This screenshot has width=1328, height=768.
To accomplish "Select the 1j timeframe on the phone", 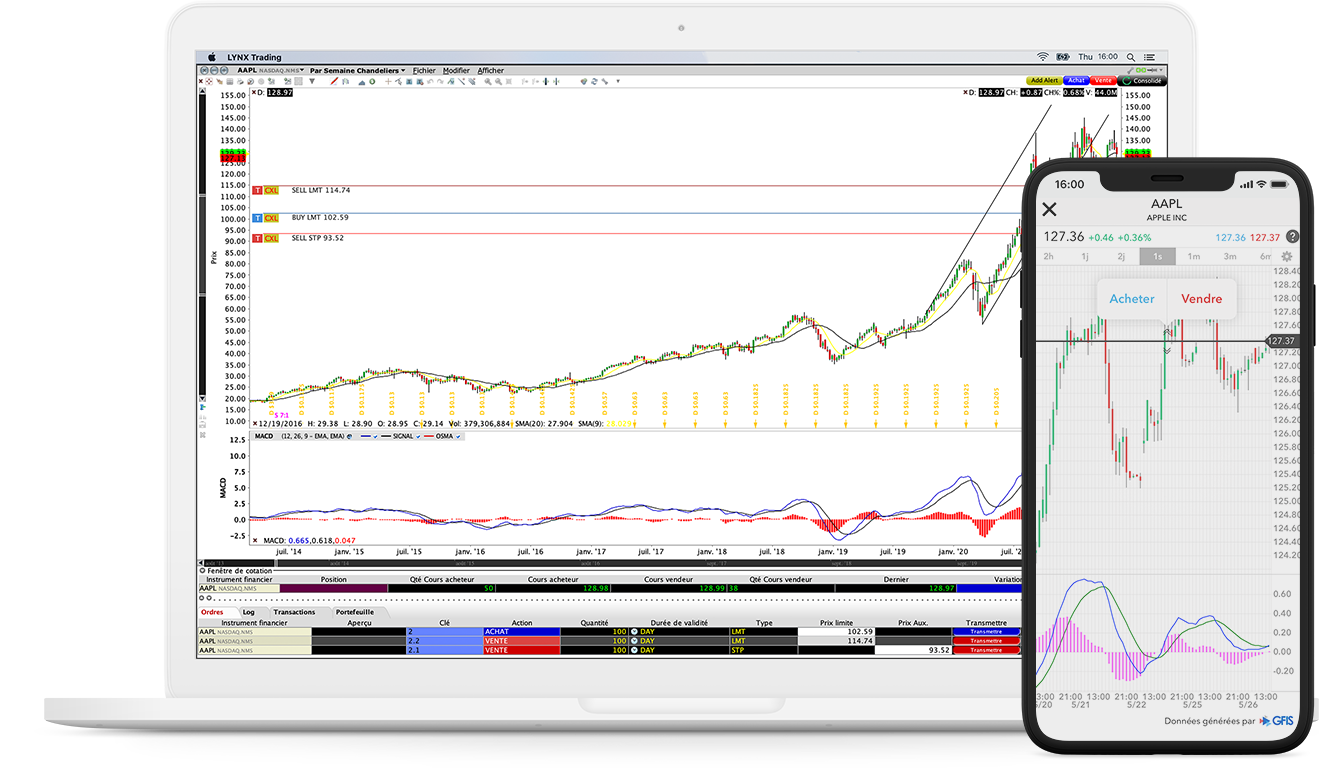I will pyautogui.click(x=1085, y=257).
